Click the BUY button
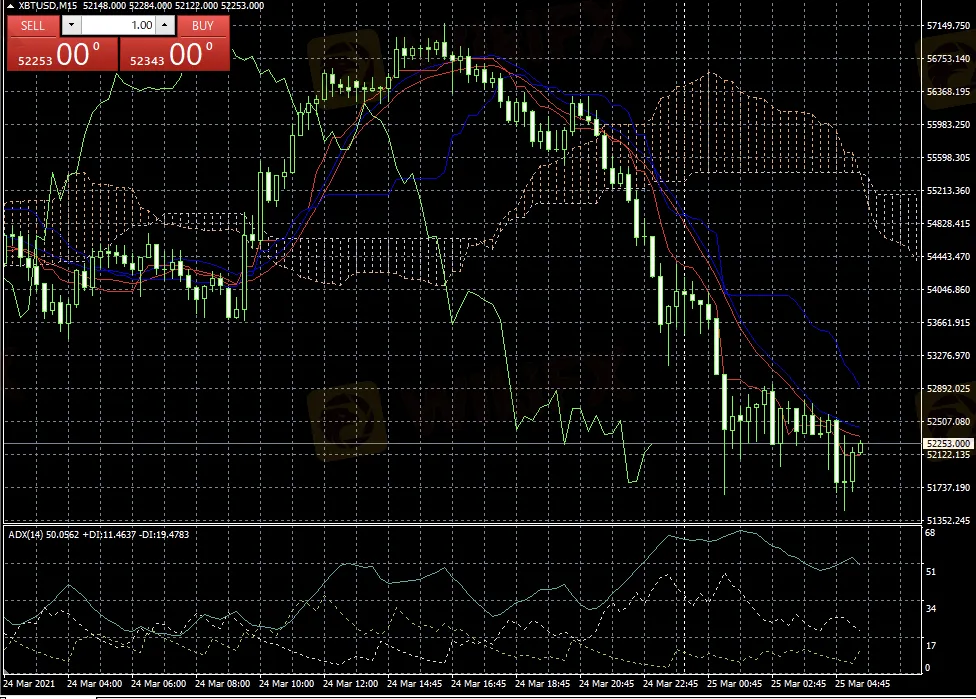The height and width of the screenshot is (699, 976). coord(203,26)
